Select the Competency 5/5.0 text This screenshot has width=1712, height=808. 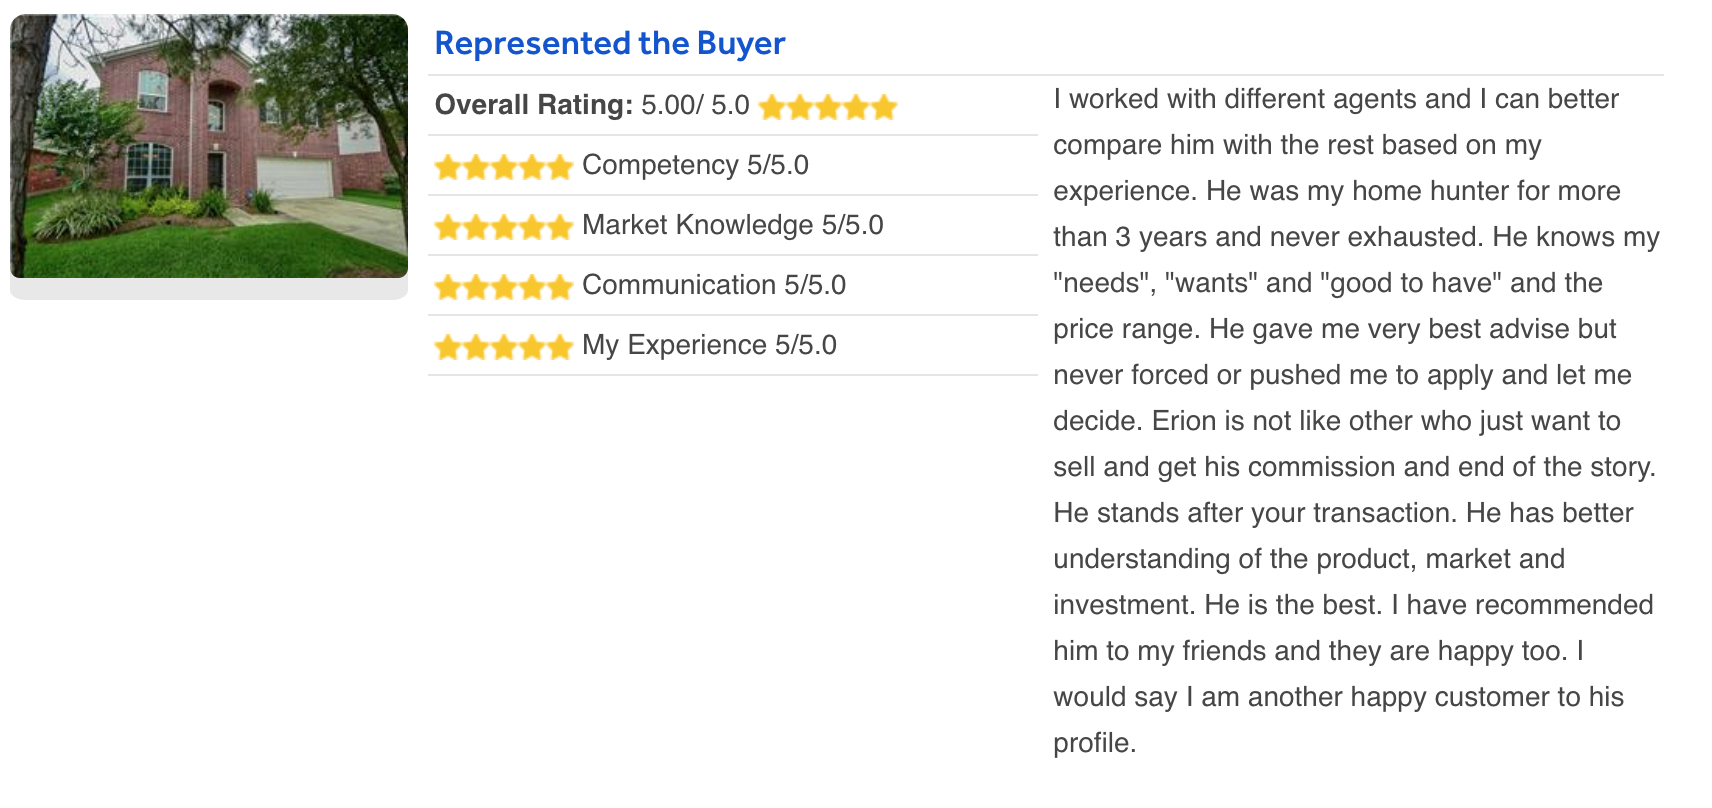[x=695, y=165]
